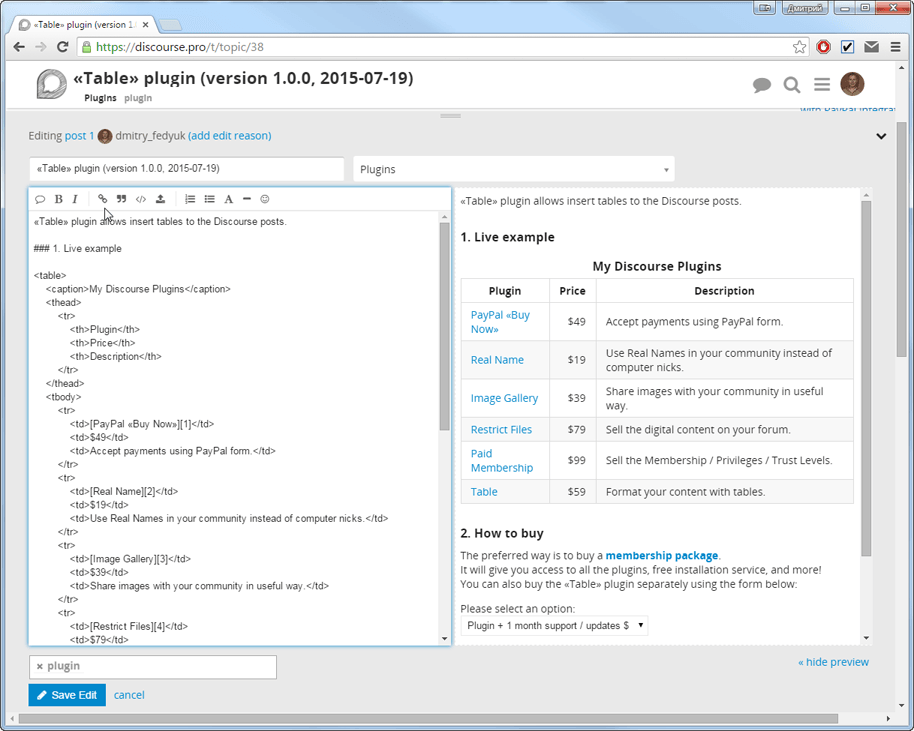Open the red adblock extension icon
The height and width of the screenshot is (731, 914).
[823, 47]
